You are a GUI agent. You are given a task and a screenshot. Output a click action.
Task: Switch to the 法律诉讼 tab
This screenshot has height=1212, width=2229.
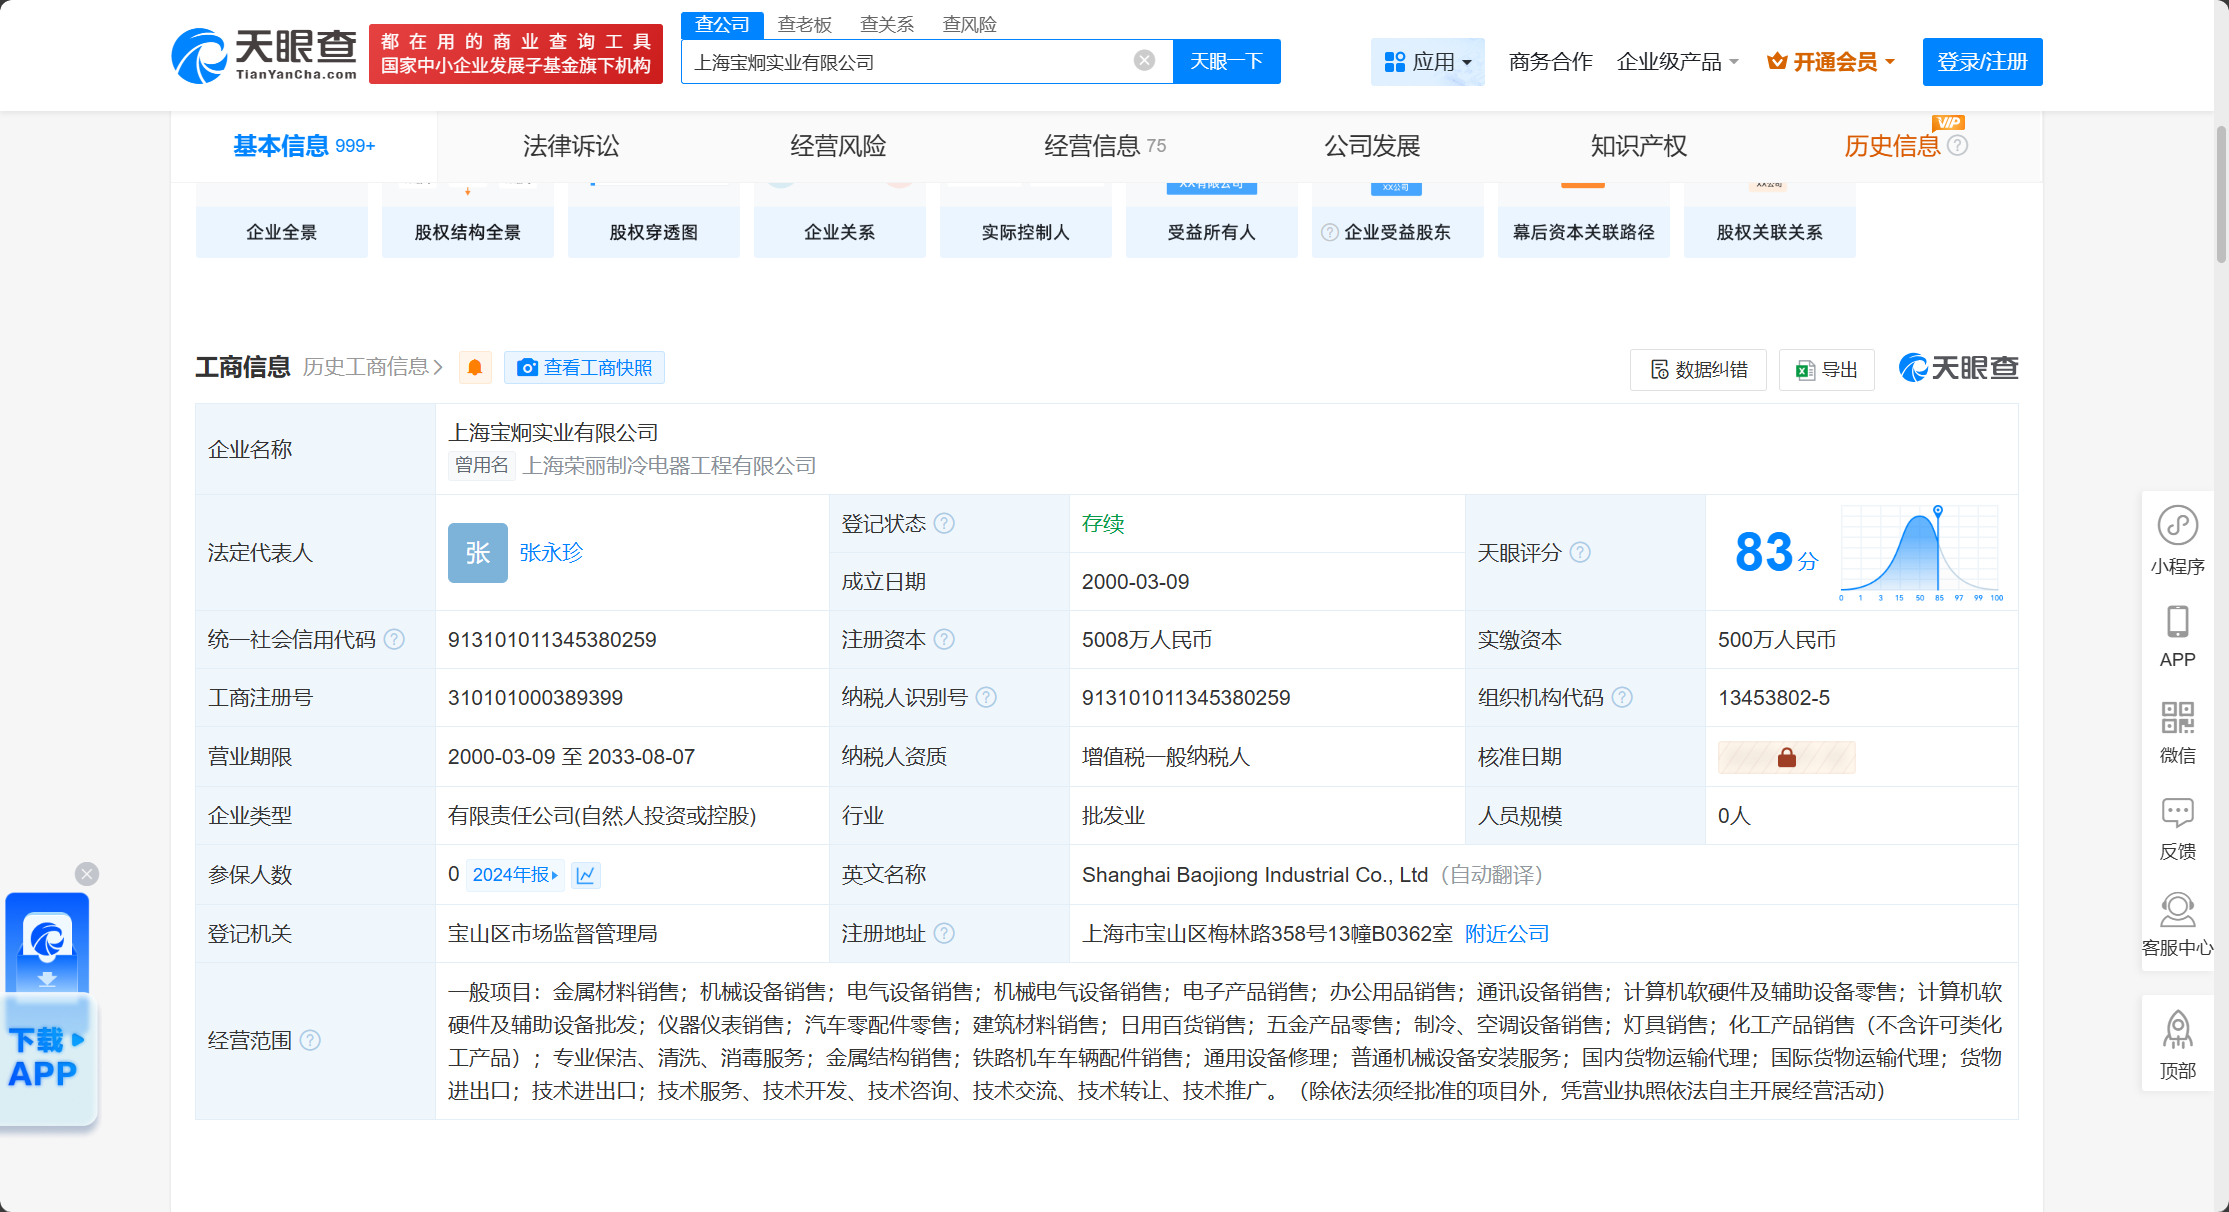pyautogui.click(x=571, y=146)
